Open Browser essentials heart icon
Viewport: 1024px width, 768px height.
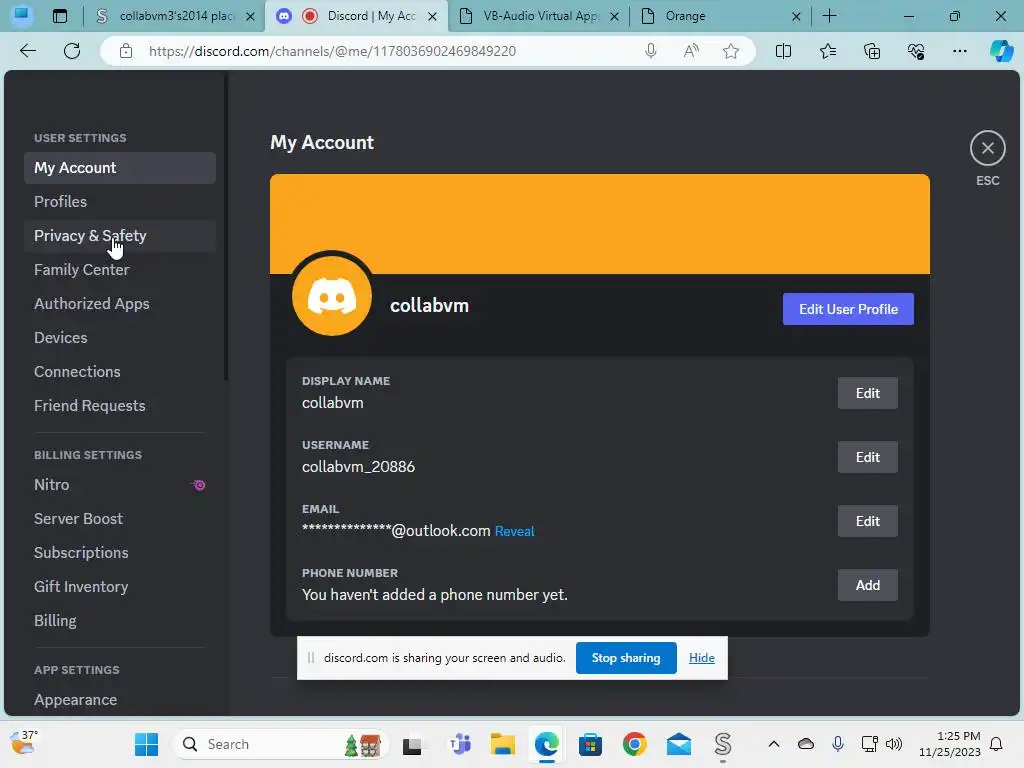pyautogui.click(x=916, y=51)
